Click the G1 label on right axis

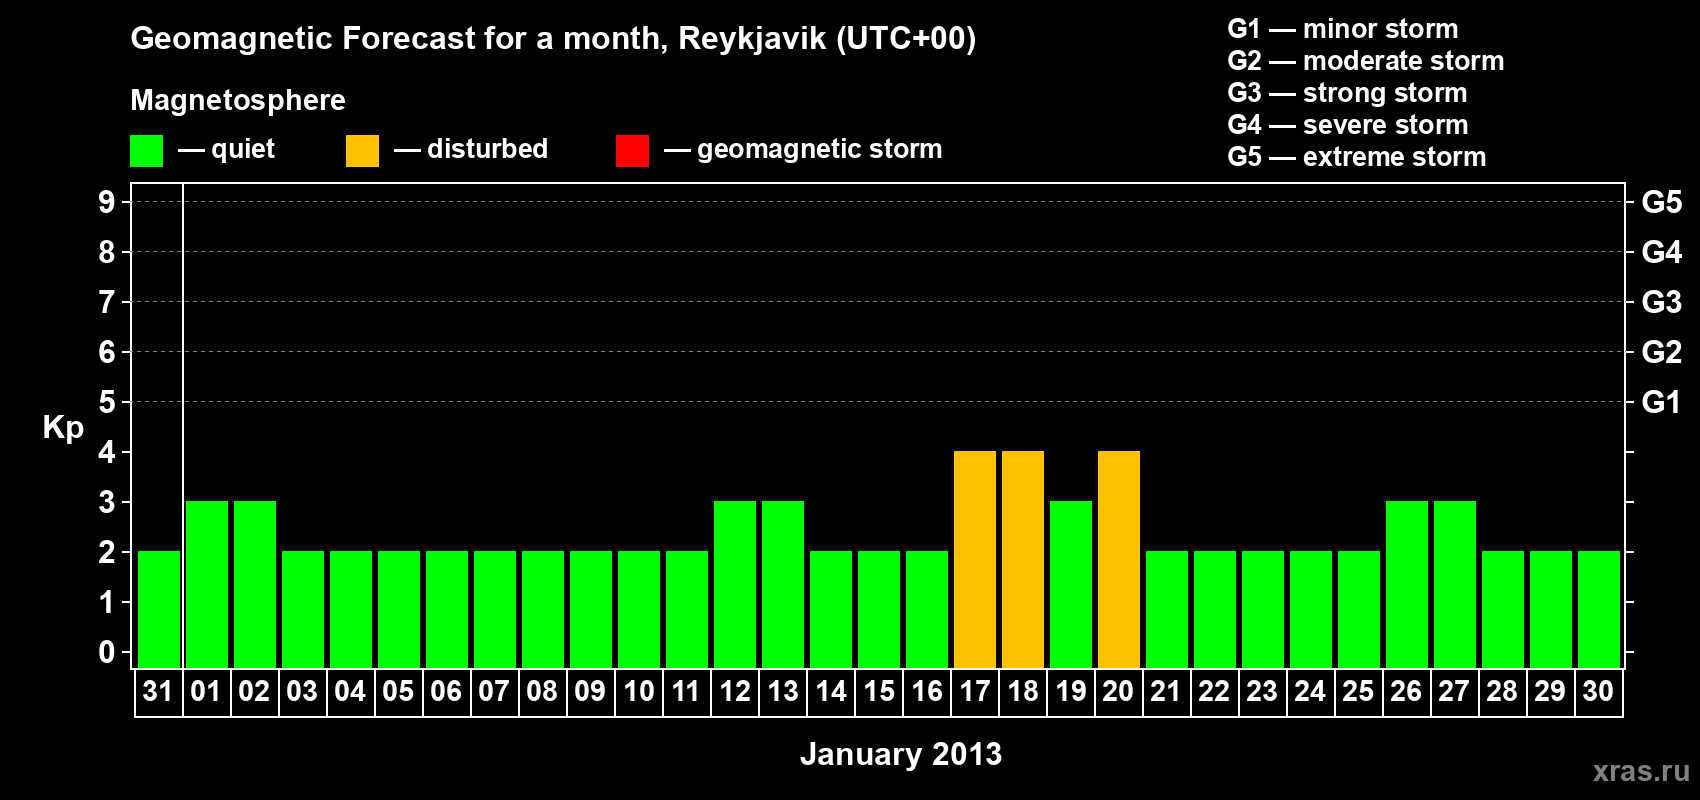click(x=1662, y=402)
